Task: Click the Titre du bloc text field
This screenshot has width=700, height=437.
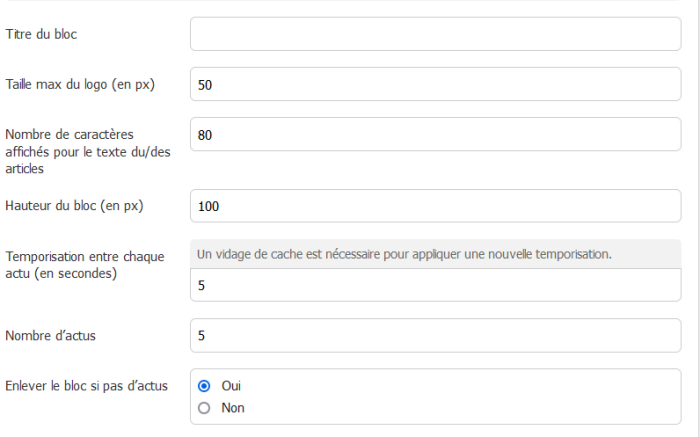Action: pos(435,34)
